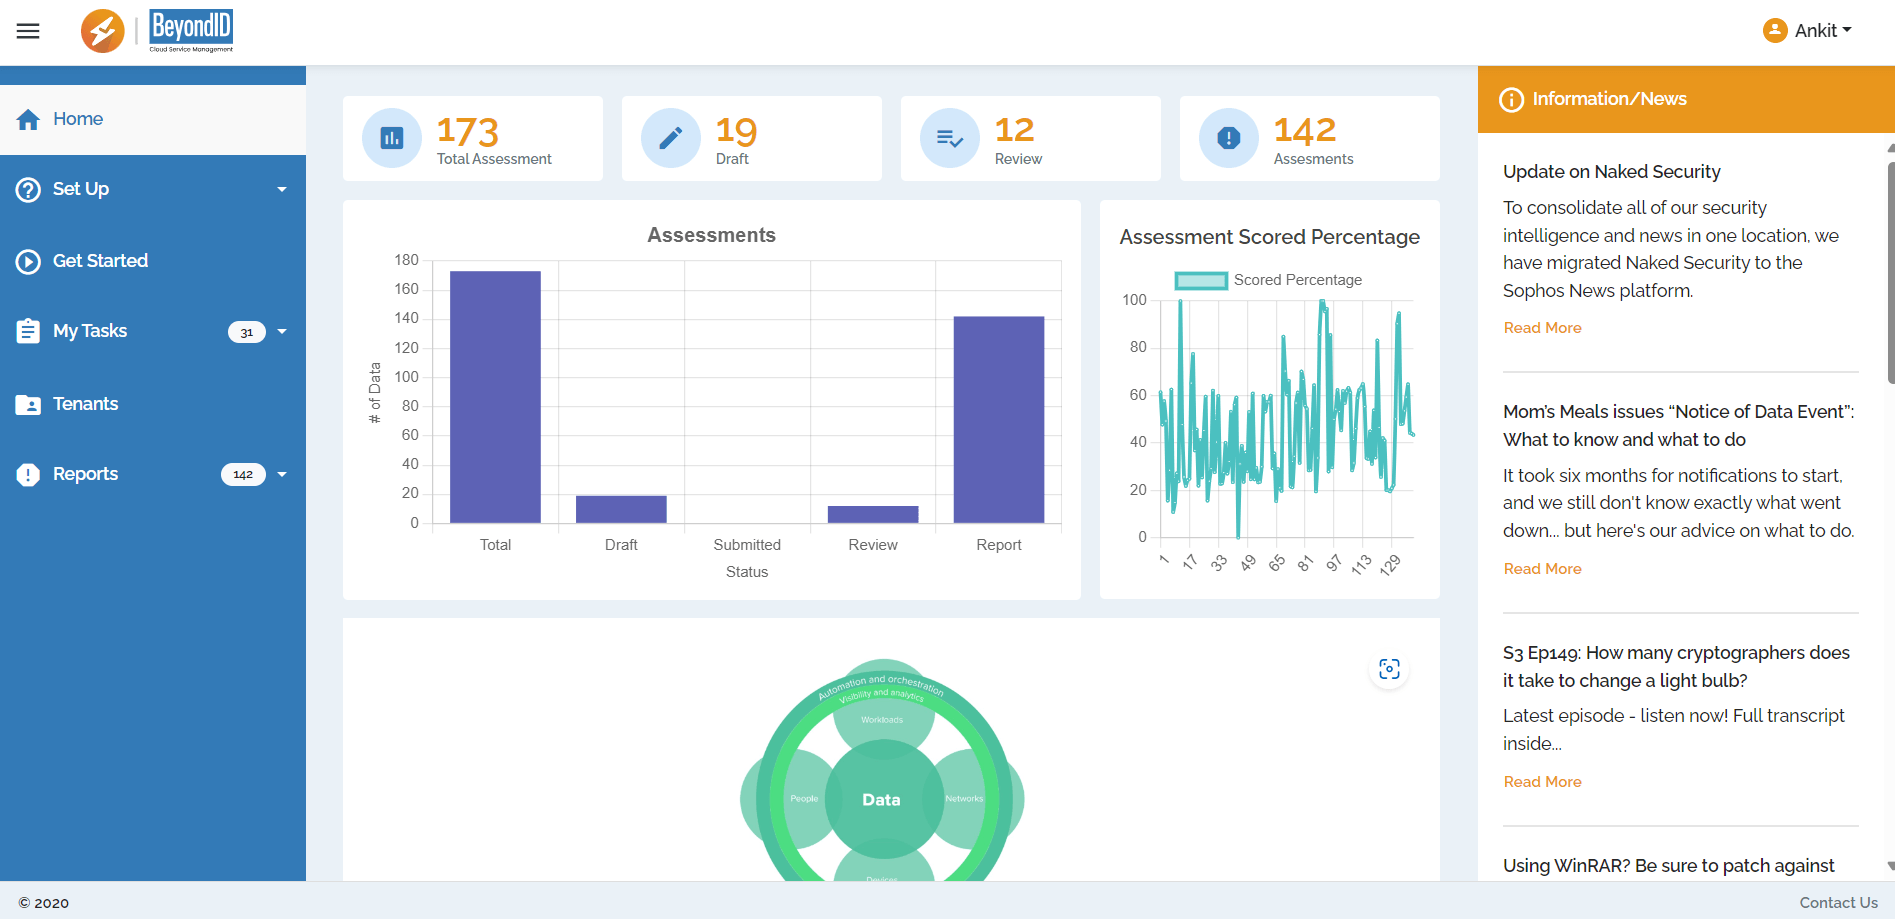Screen dimensions: 1895x919
Task: Open the Ankit user dropdown
Action: 1822,31
